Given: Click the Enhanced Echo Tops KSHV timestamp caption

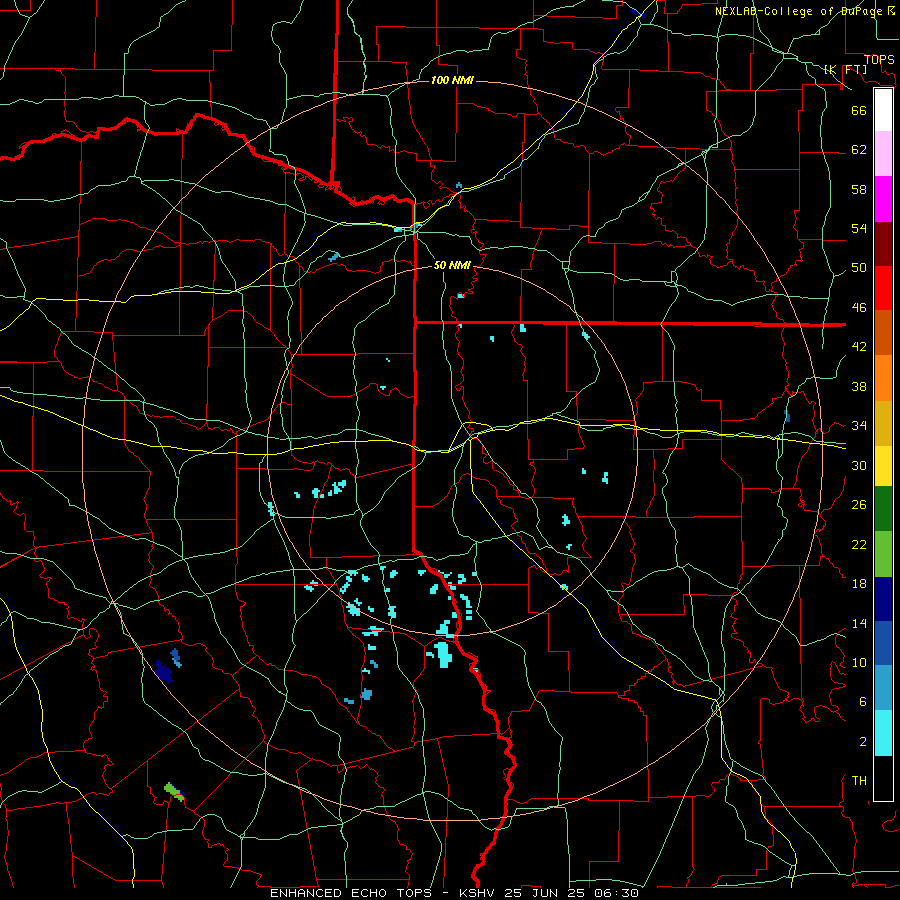Looking at the screenshot, I should (454, 893).
